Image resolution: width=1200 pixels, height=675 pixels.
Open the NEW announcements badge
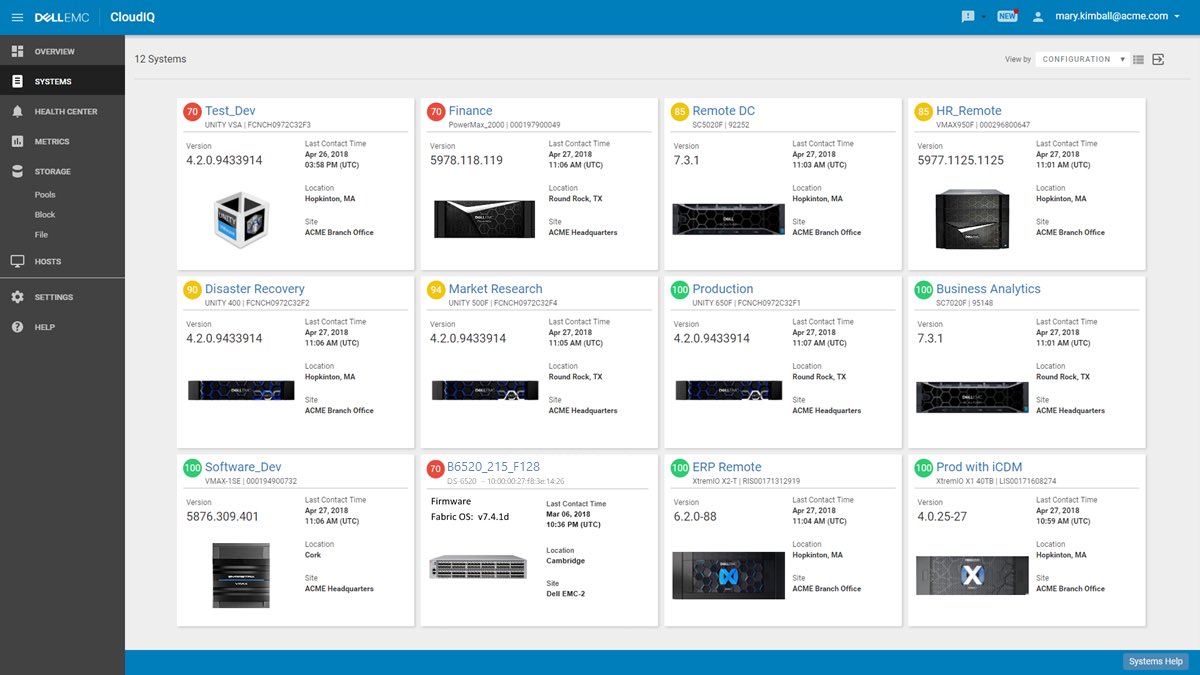[x=1007, y=16]
